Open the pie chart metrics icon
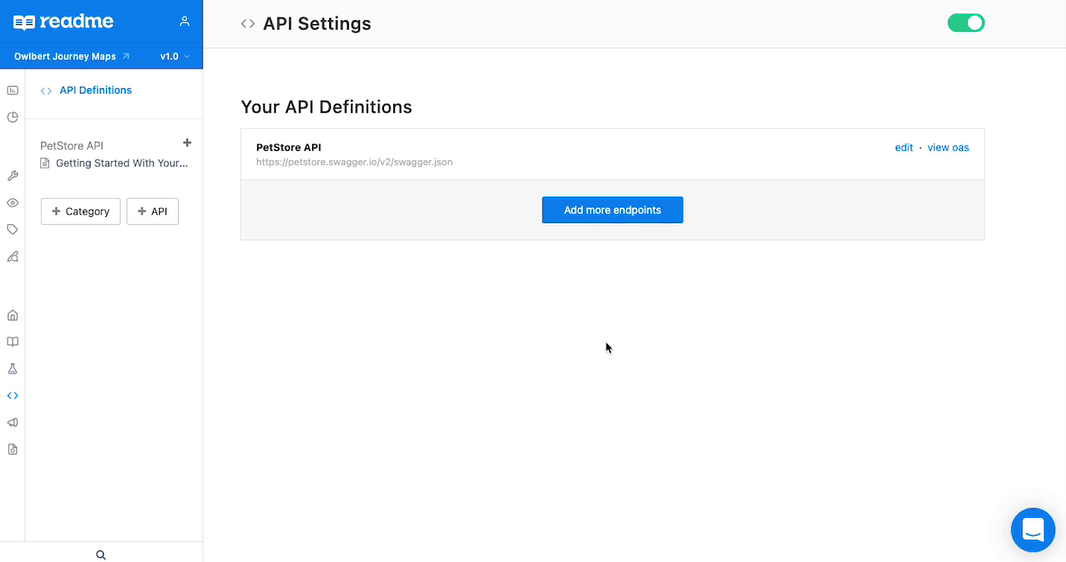This screenshot has width=1066, height=562. pos(12,117)
